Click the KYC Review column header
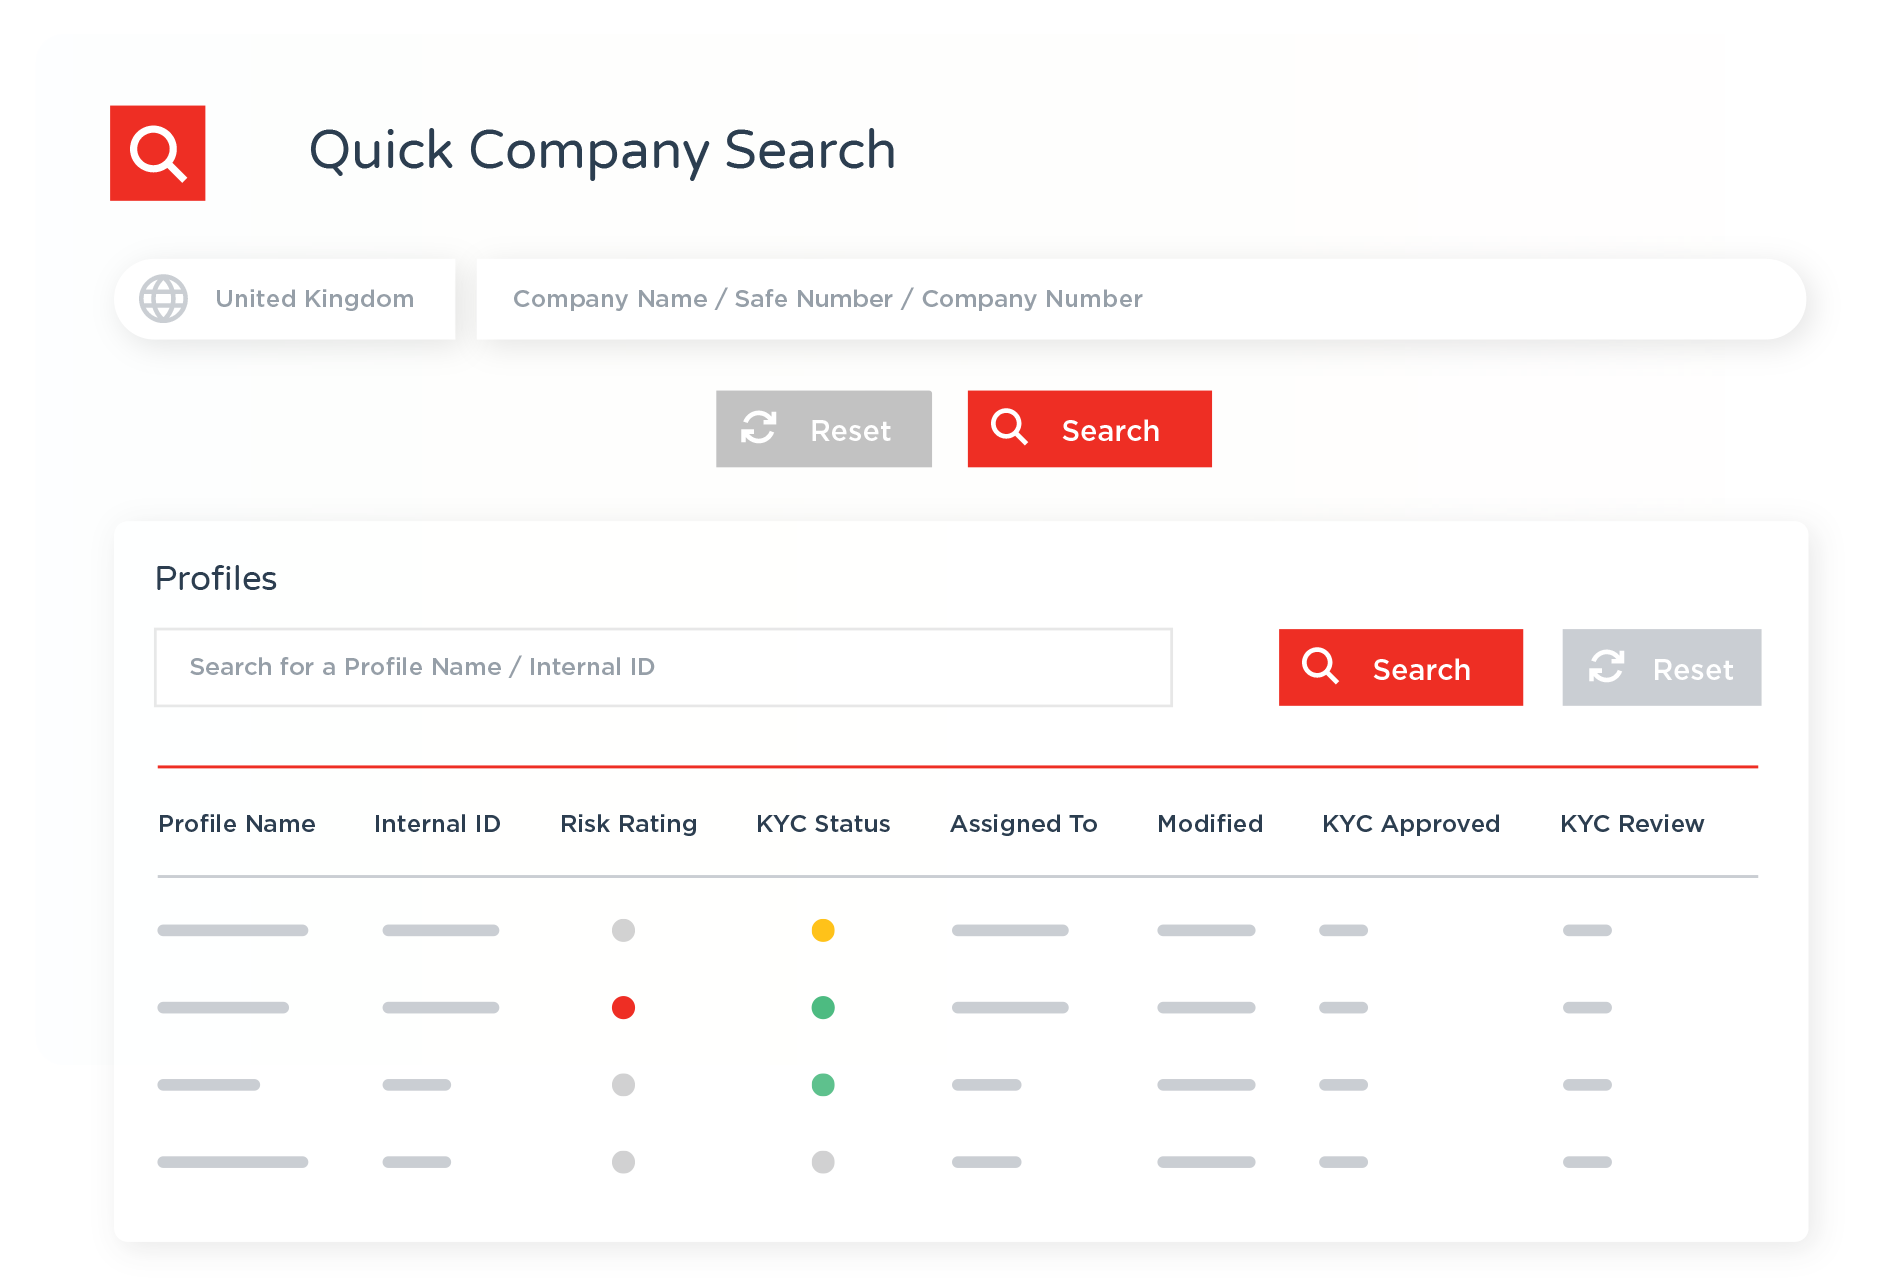1900x1281 pixels. coord(1632,824)
